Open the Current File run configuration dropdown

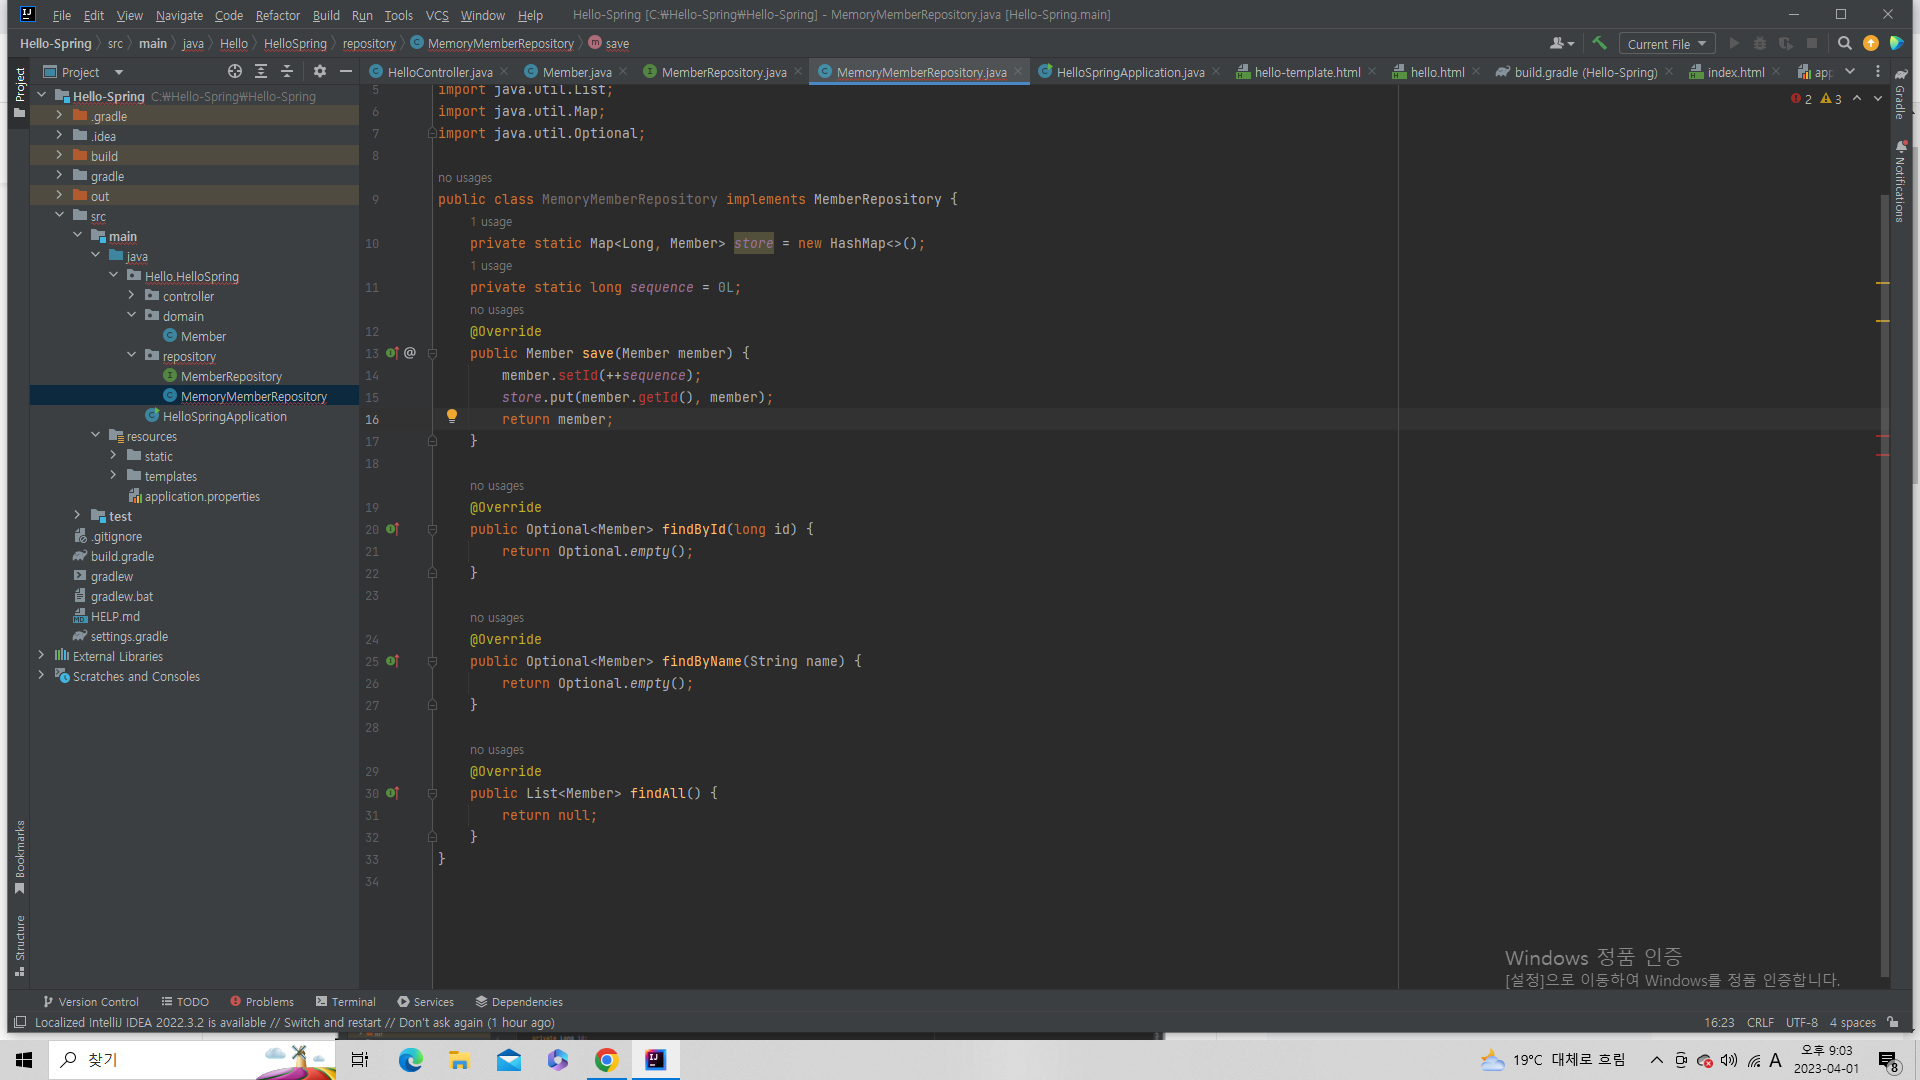[1666, 44]
